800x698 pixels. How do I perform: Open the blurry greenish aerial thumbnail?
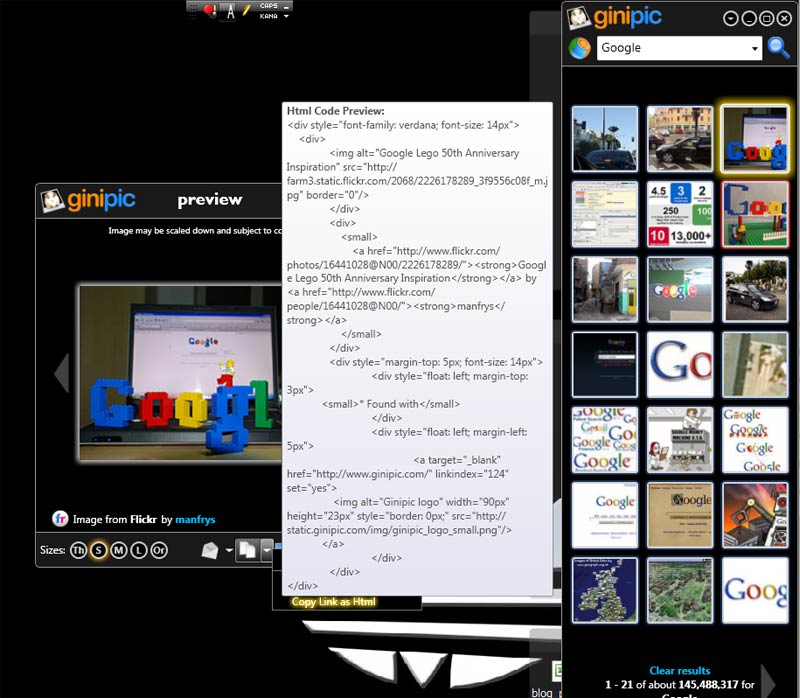[755, 365]
